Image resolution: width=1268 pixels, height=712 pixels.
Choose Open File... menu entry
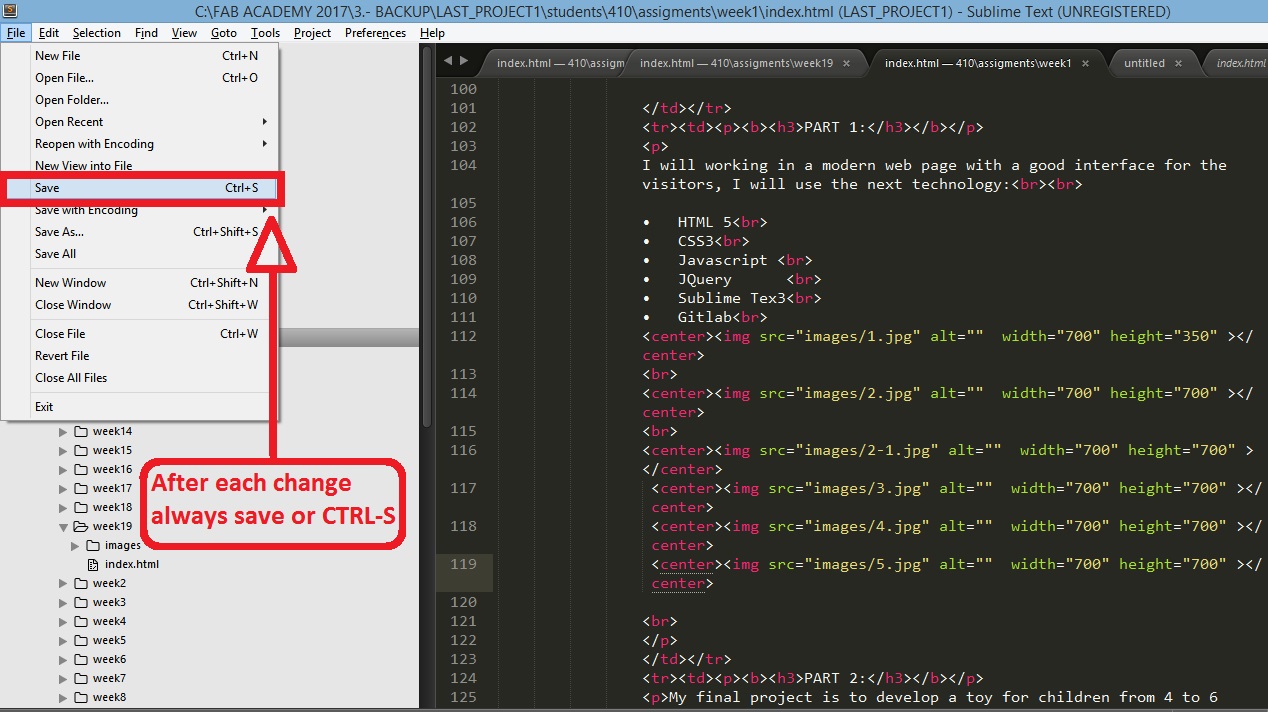pyautogui.click(x=140, y=78)
